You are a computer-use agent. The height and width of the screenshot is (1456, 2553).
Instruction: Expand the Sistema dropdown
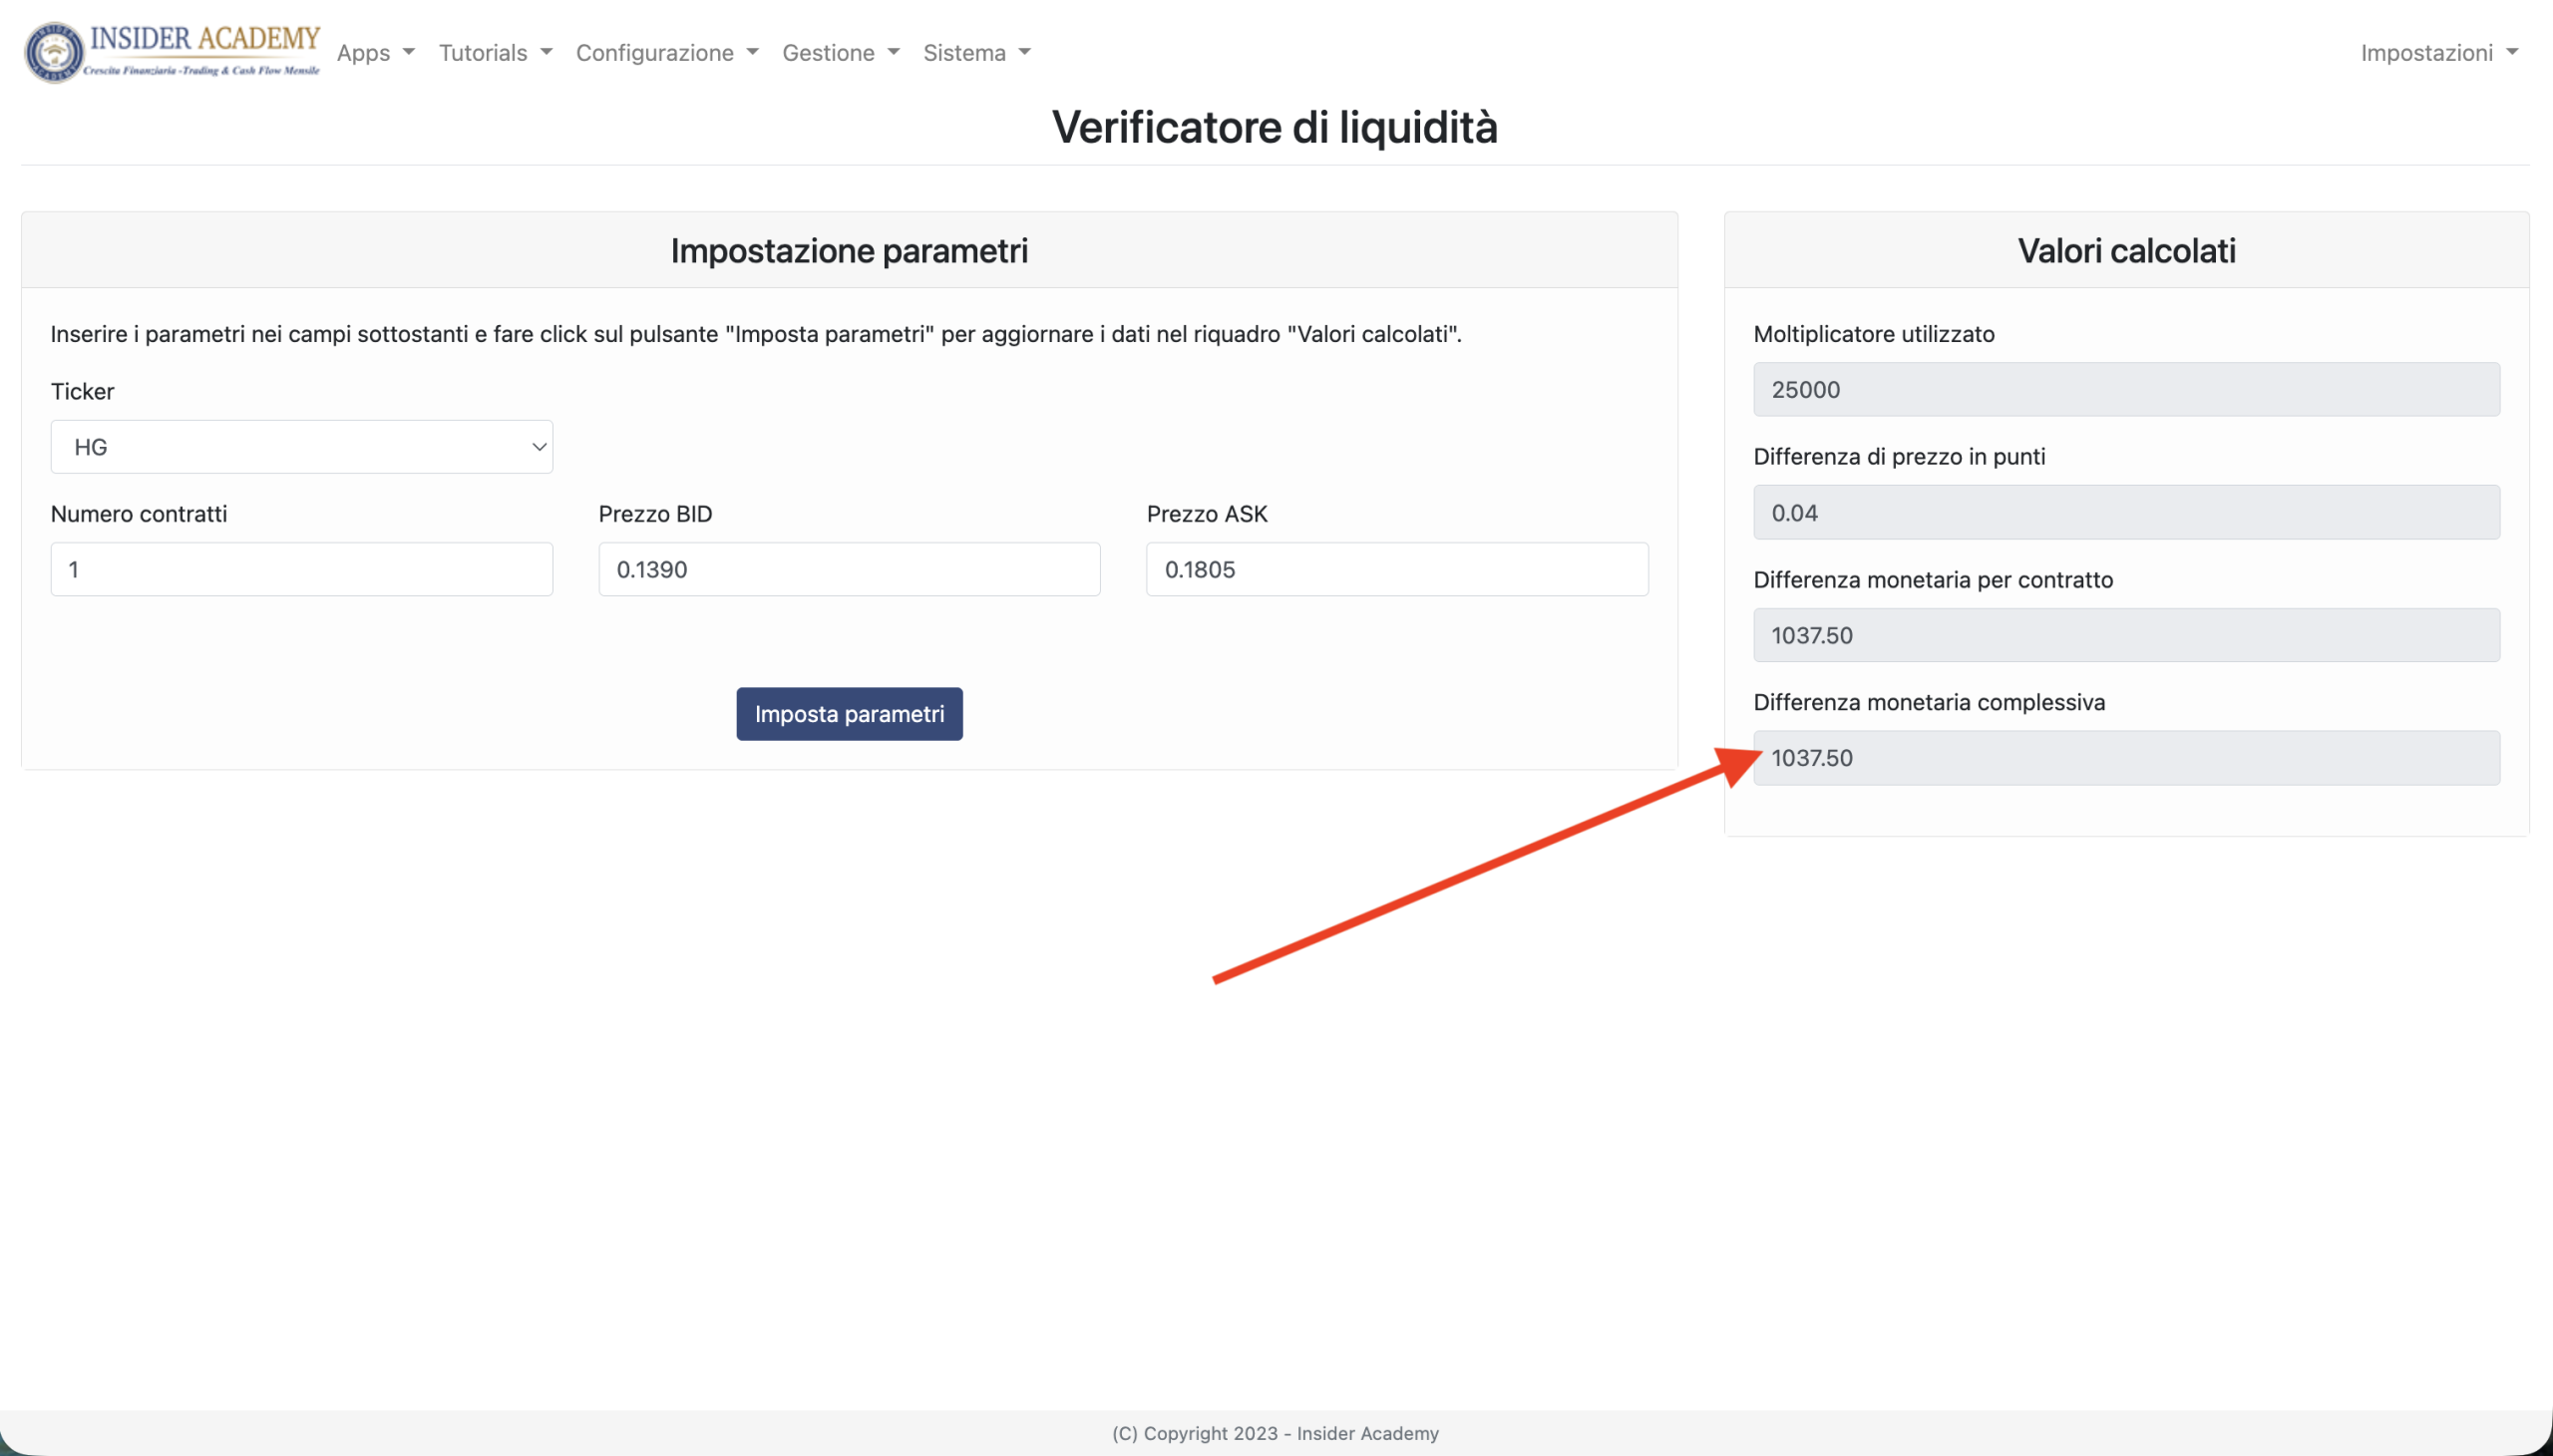pos(976,53)
